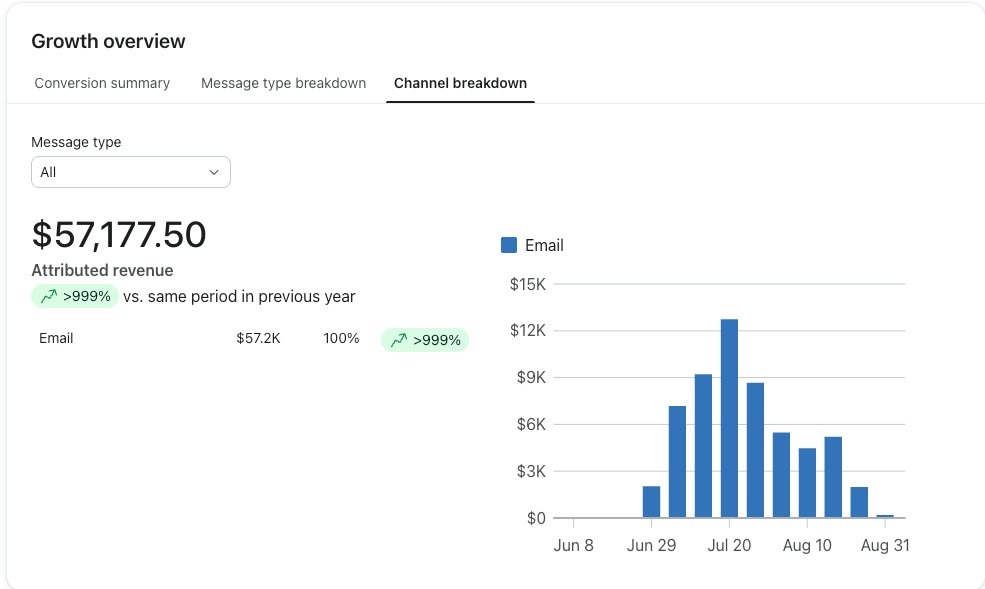Image resolution: width=985 pixels, height=589 pixels.
Task: Click the $57,177.50 attributed revenue total
Action: click(119, 234)
